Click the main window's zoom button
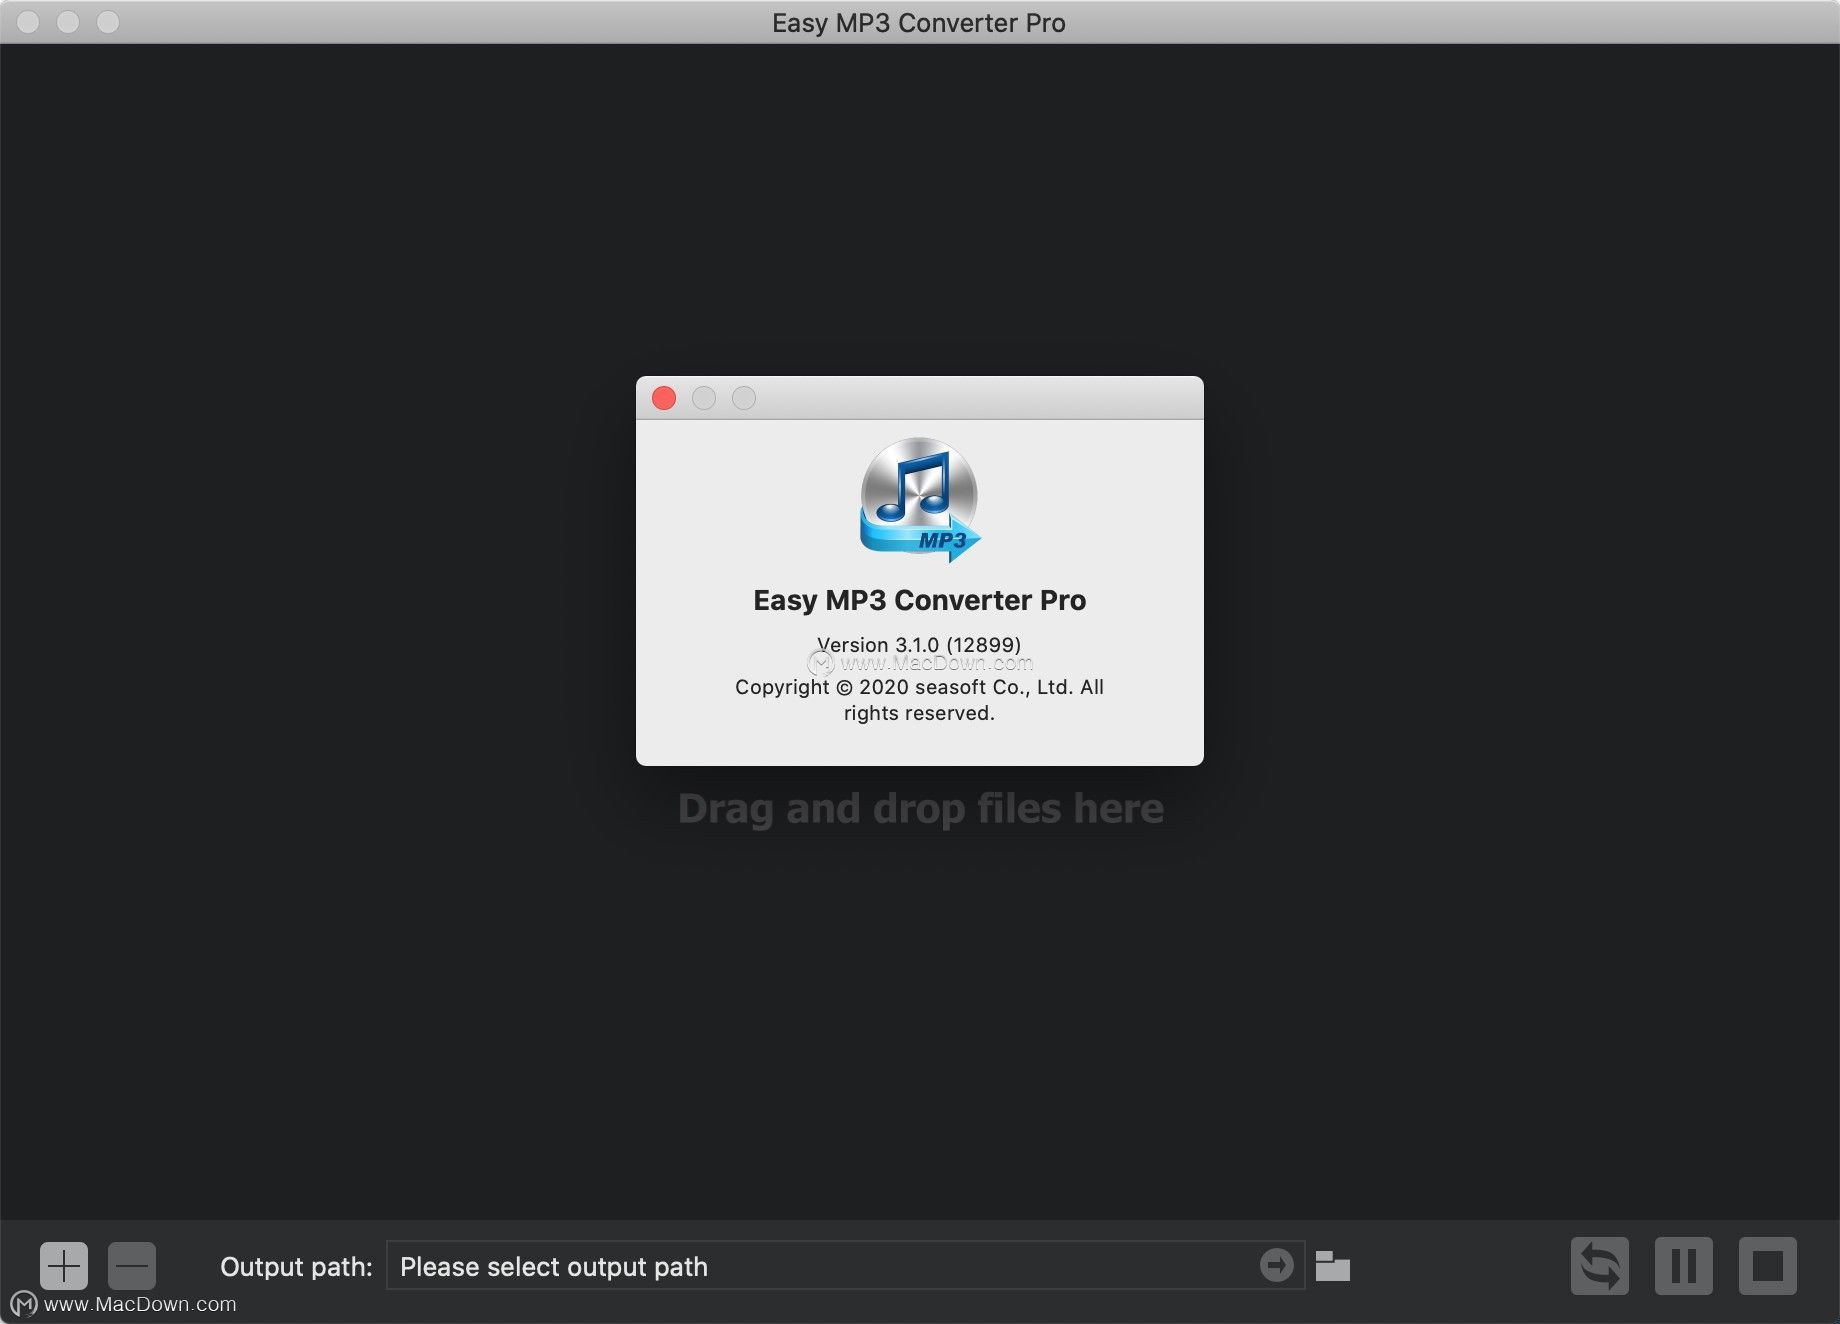This screenshot has height=1324, width=1840. pos(108,21)
